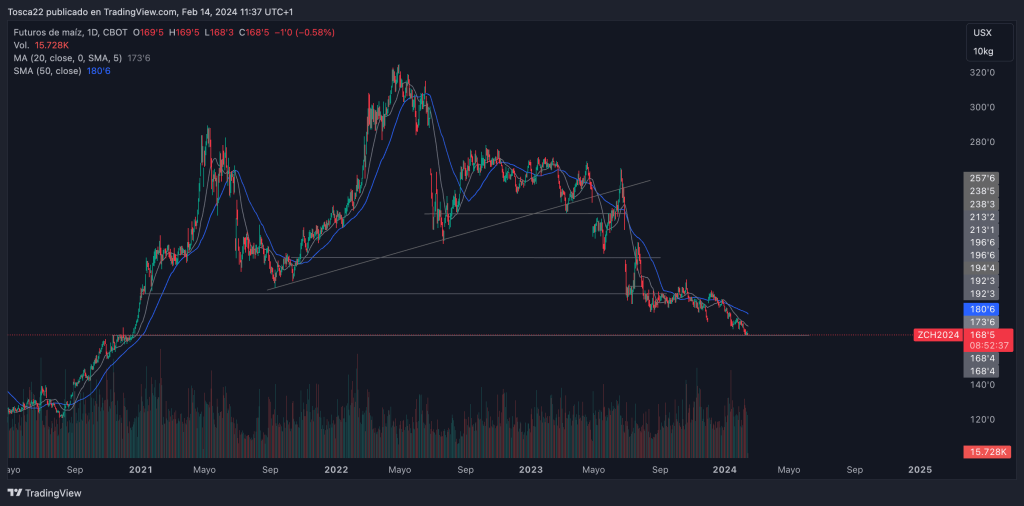1024x506 pixels.
Task: Click the 2021 marker on time axis
Action: click(140, 469)
